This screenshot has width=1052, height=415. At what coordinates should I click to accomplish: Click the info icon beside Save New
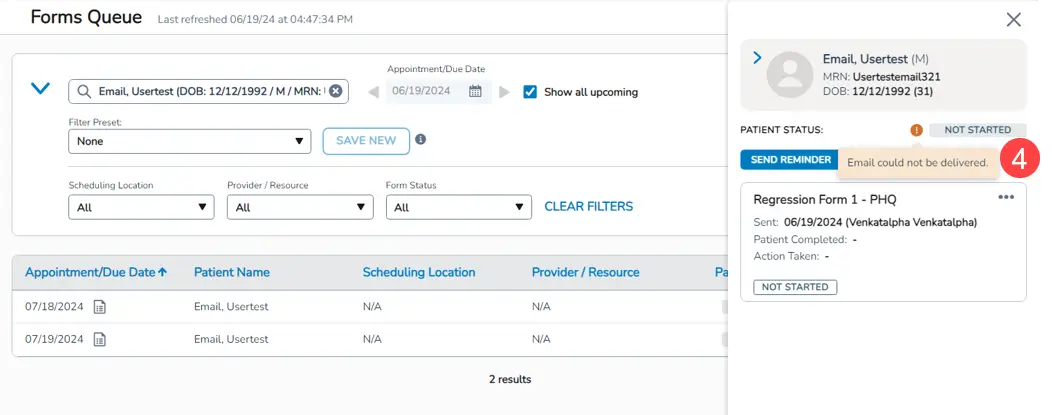coord(421,140)
